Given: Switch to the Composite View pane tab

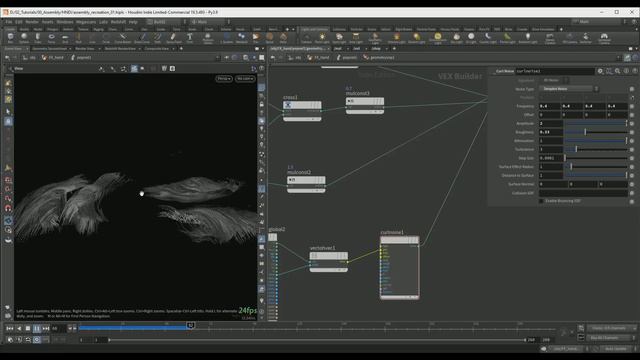Looking at the screenshot, I should (157, 49).
